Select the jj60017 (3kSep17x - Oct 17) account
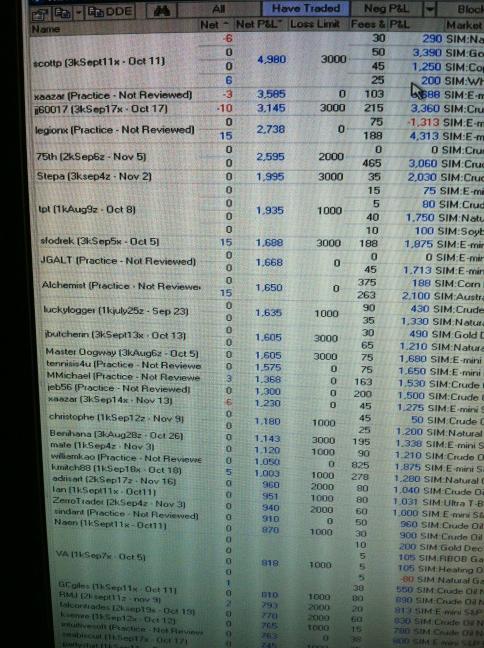The height and width of the screenshot is (648, 484). click(x=101, y=110)
